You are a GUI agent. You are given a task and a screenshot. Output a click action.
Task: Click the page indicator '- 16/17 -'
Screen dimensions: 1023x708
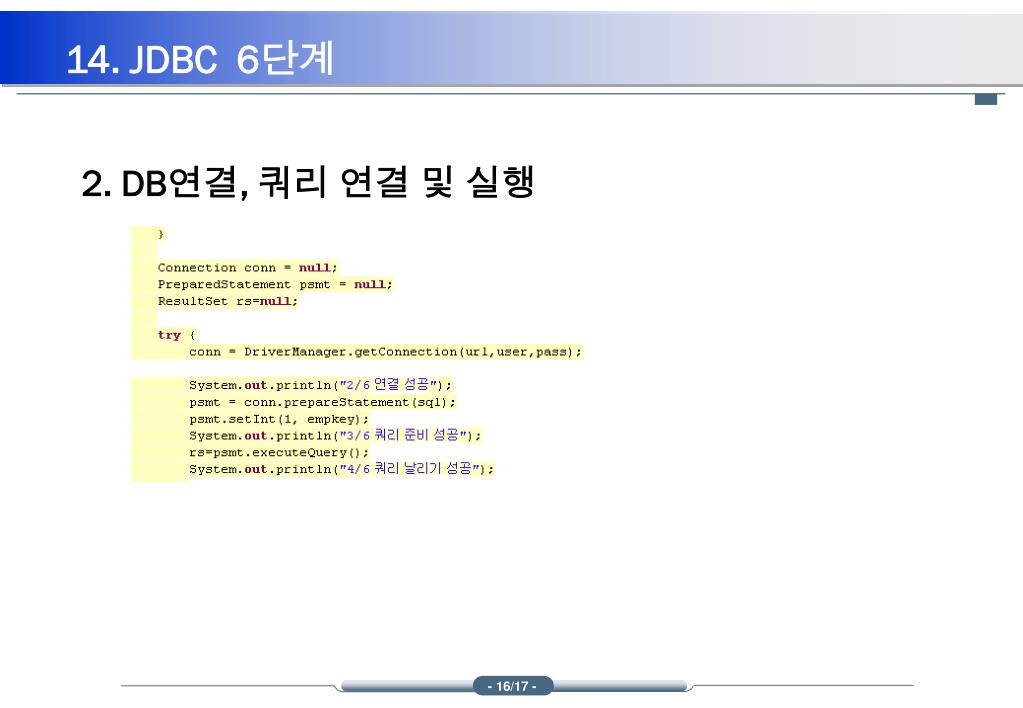(x=513, y=686)
